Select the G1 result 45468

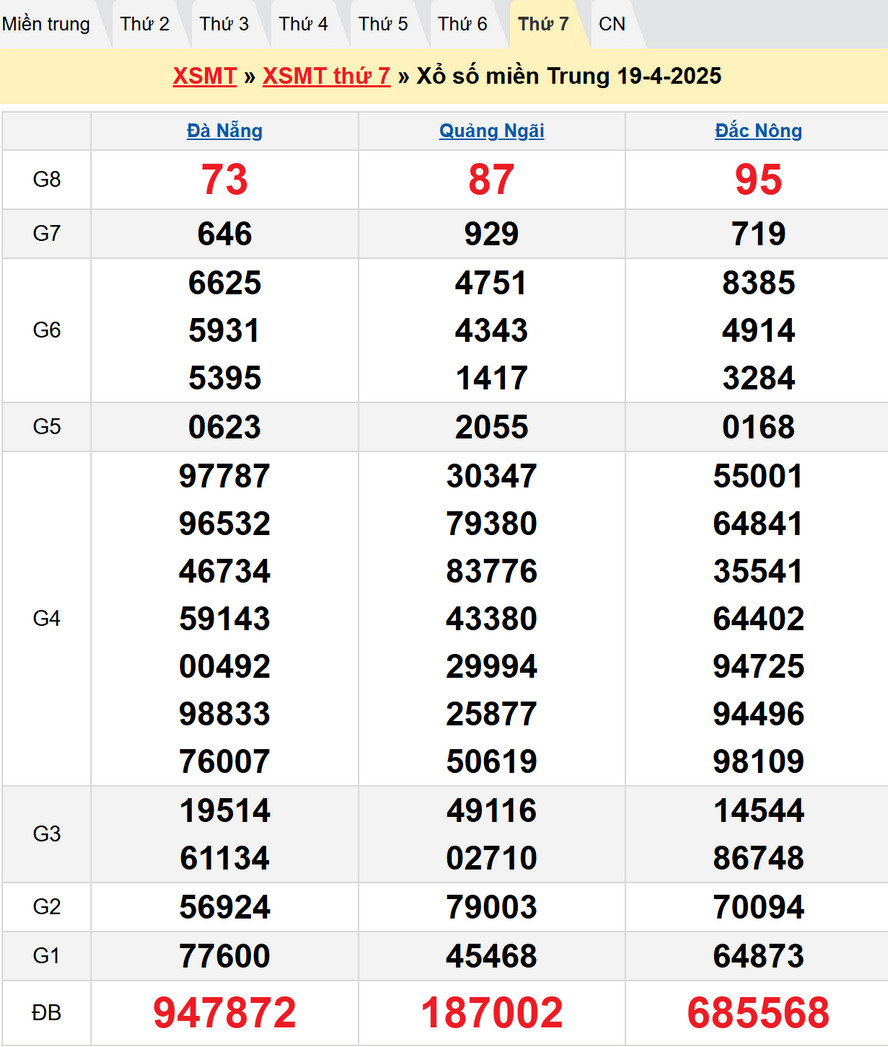[x=492, y=956]
